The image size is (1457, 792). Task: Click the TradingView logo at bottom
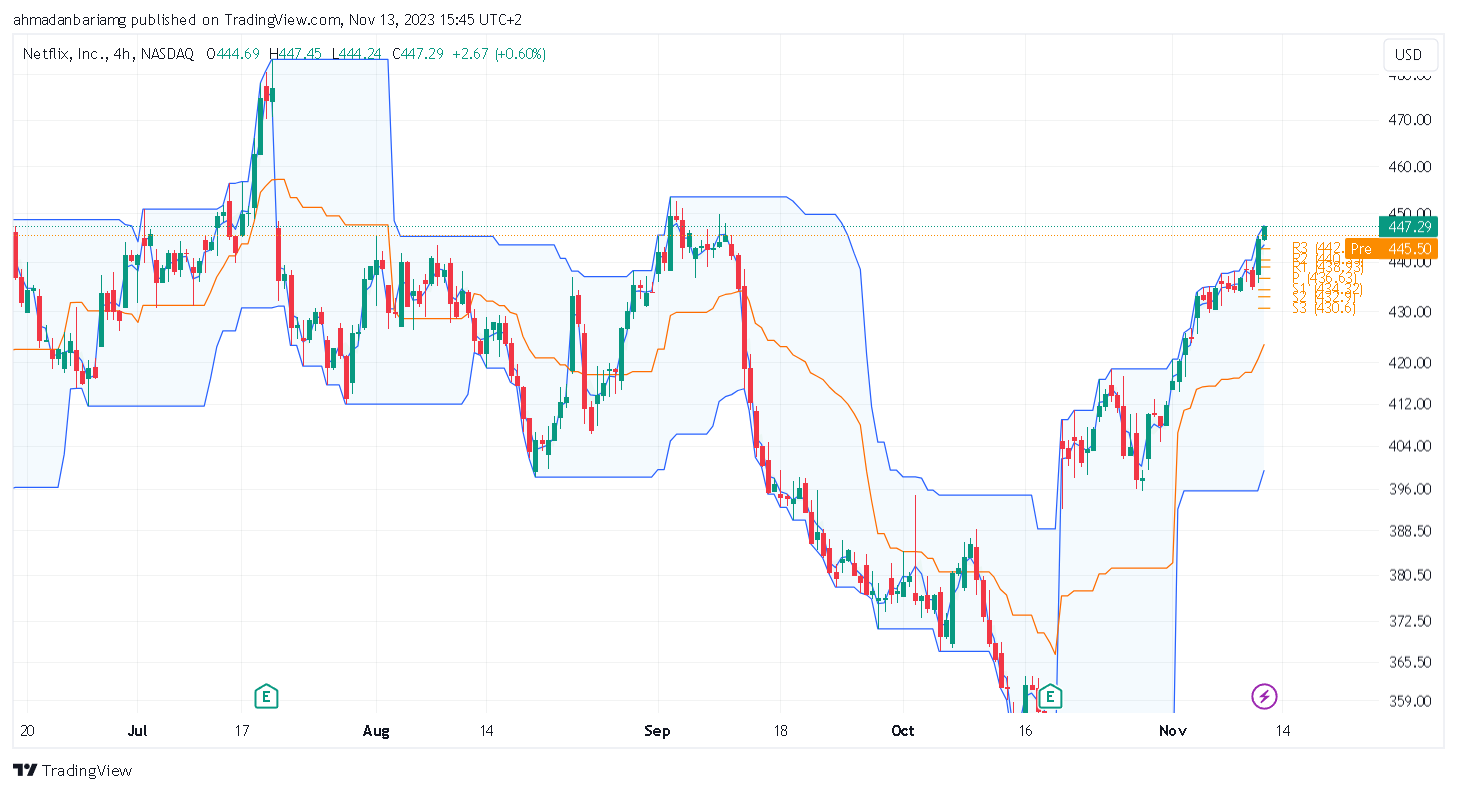pyautogui.click(x=72, y=771)
